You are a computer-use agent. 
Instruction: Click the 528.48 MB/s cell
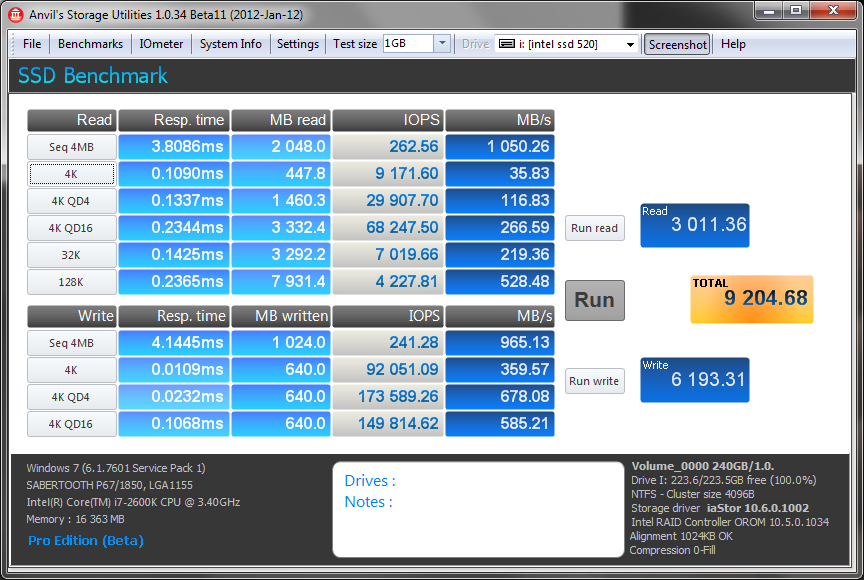500,281
